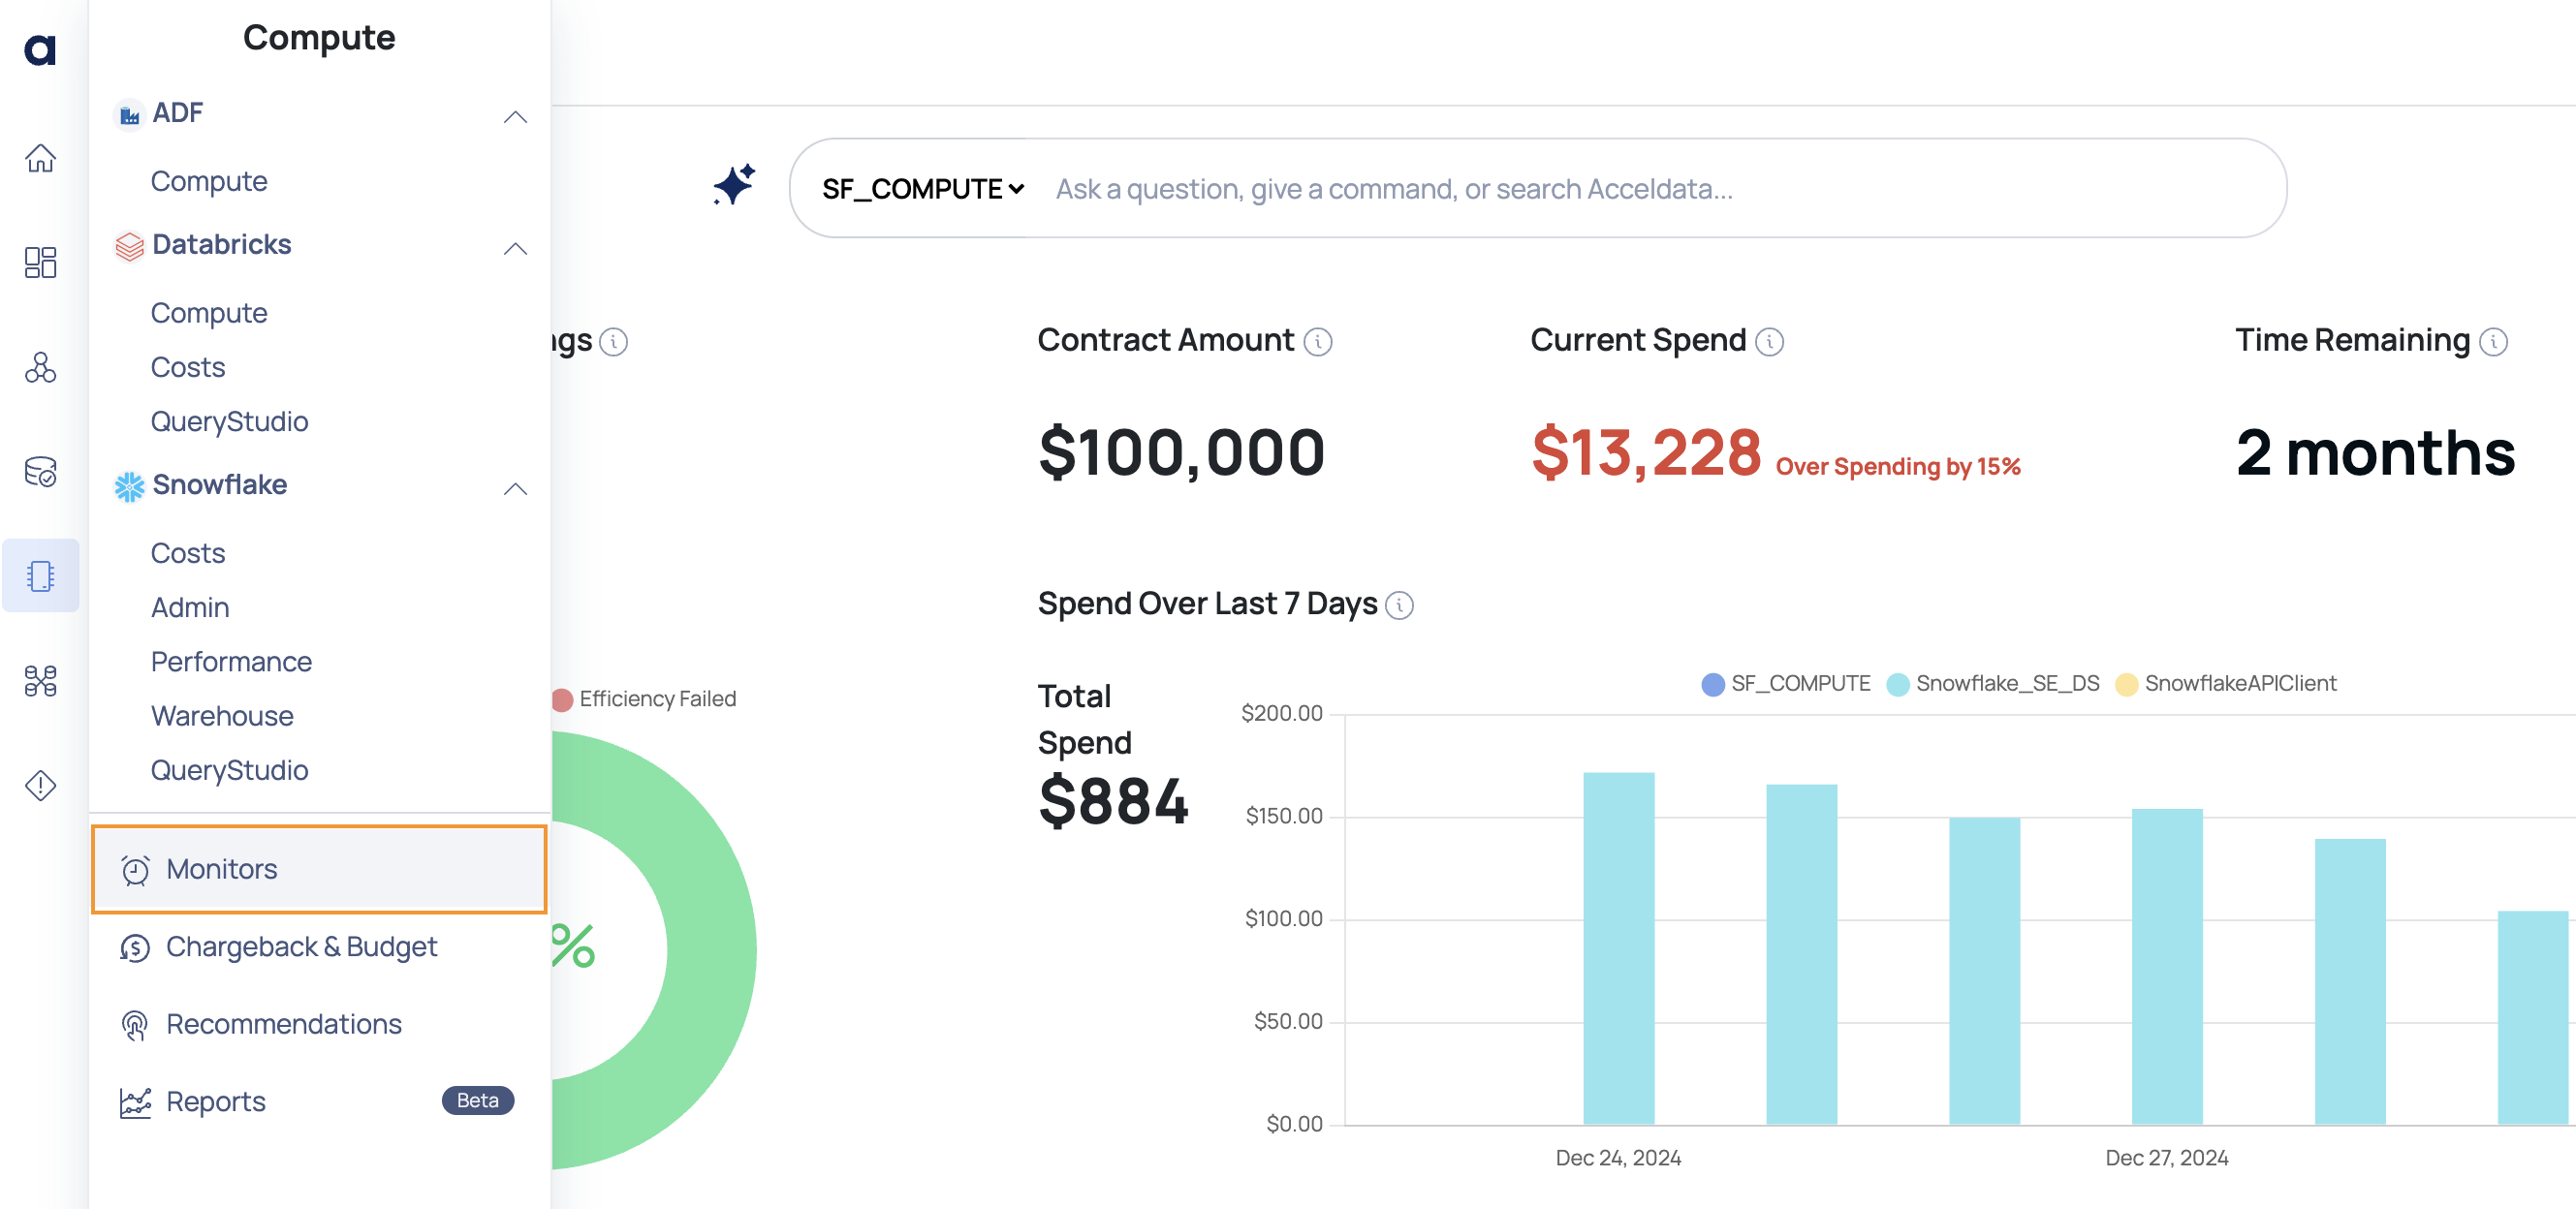Collapse the Snowflake section chevron
Image resolution: width=2576 pixels, height=1209 pixels.
pos(515,488)
